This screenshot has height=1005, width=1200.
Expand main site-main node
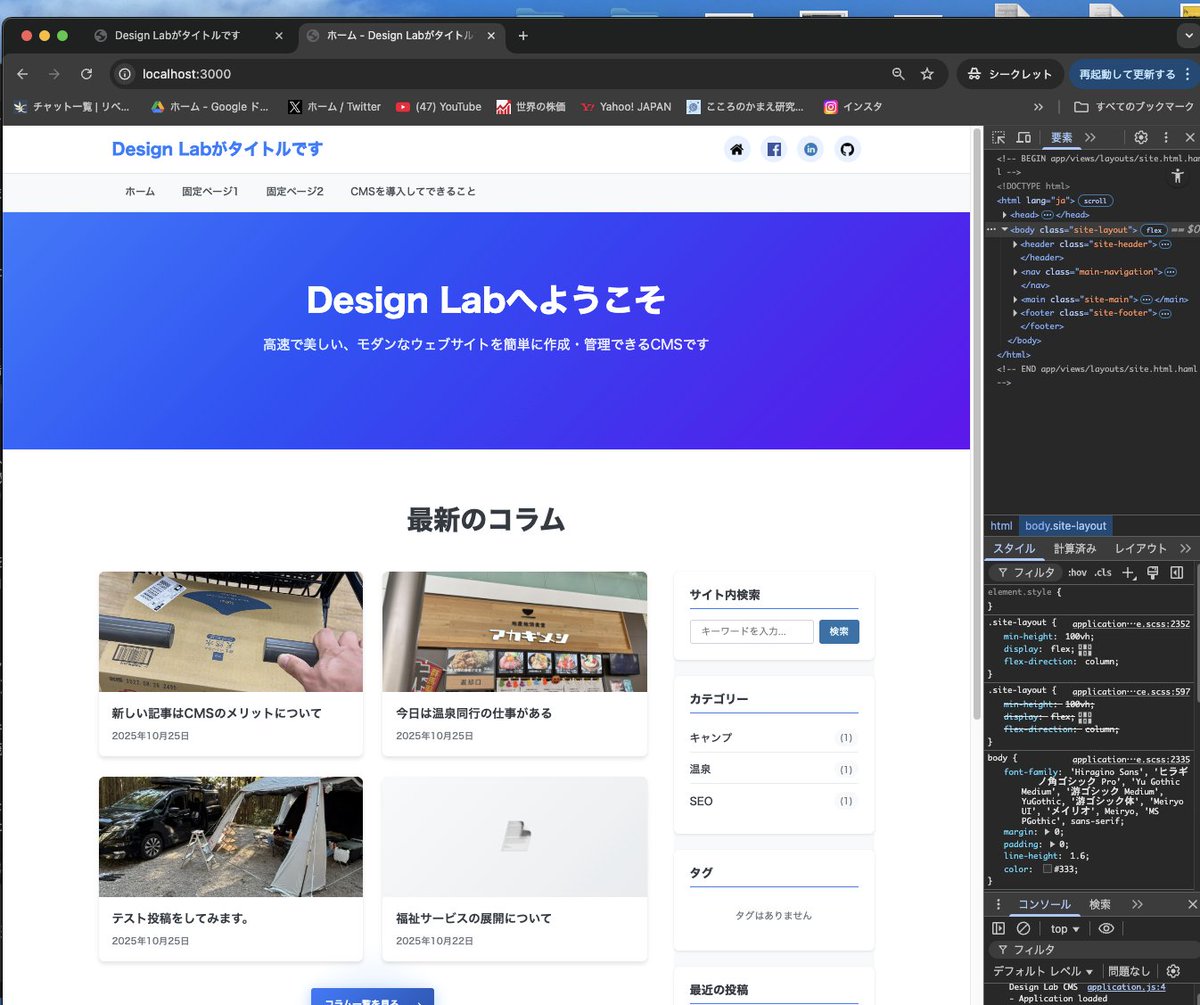[x=1016, y=299]
